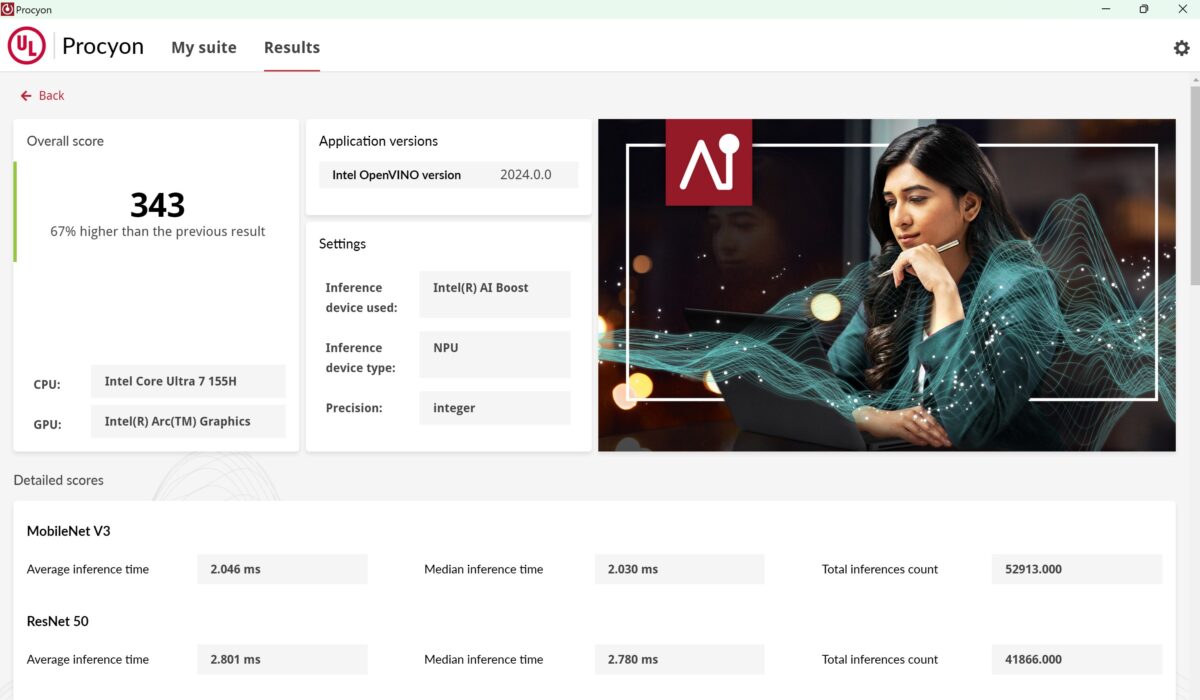Click the Intel OpenVINO version row

[x=448, y=175]
